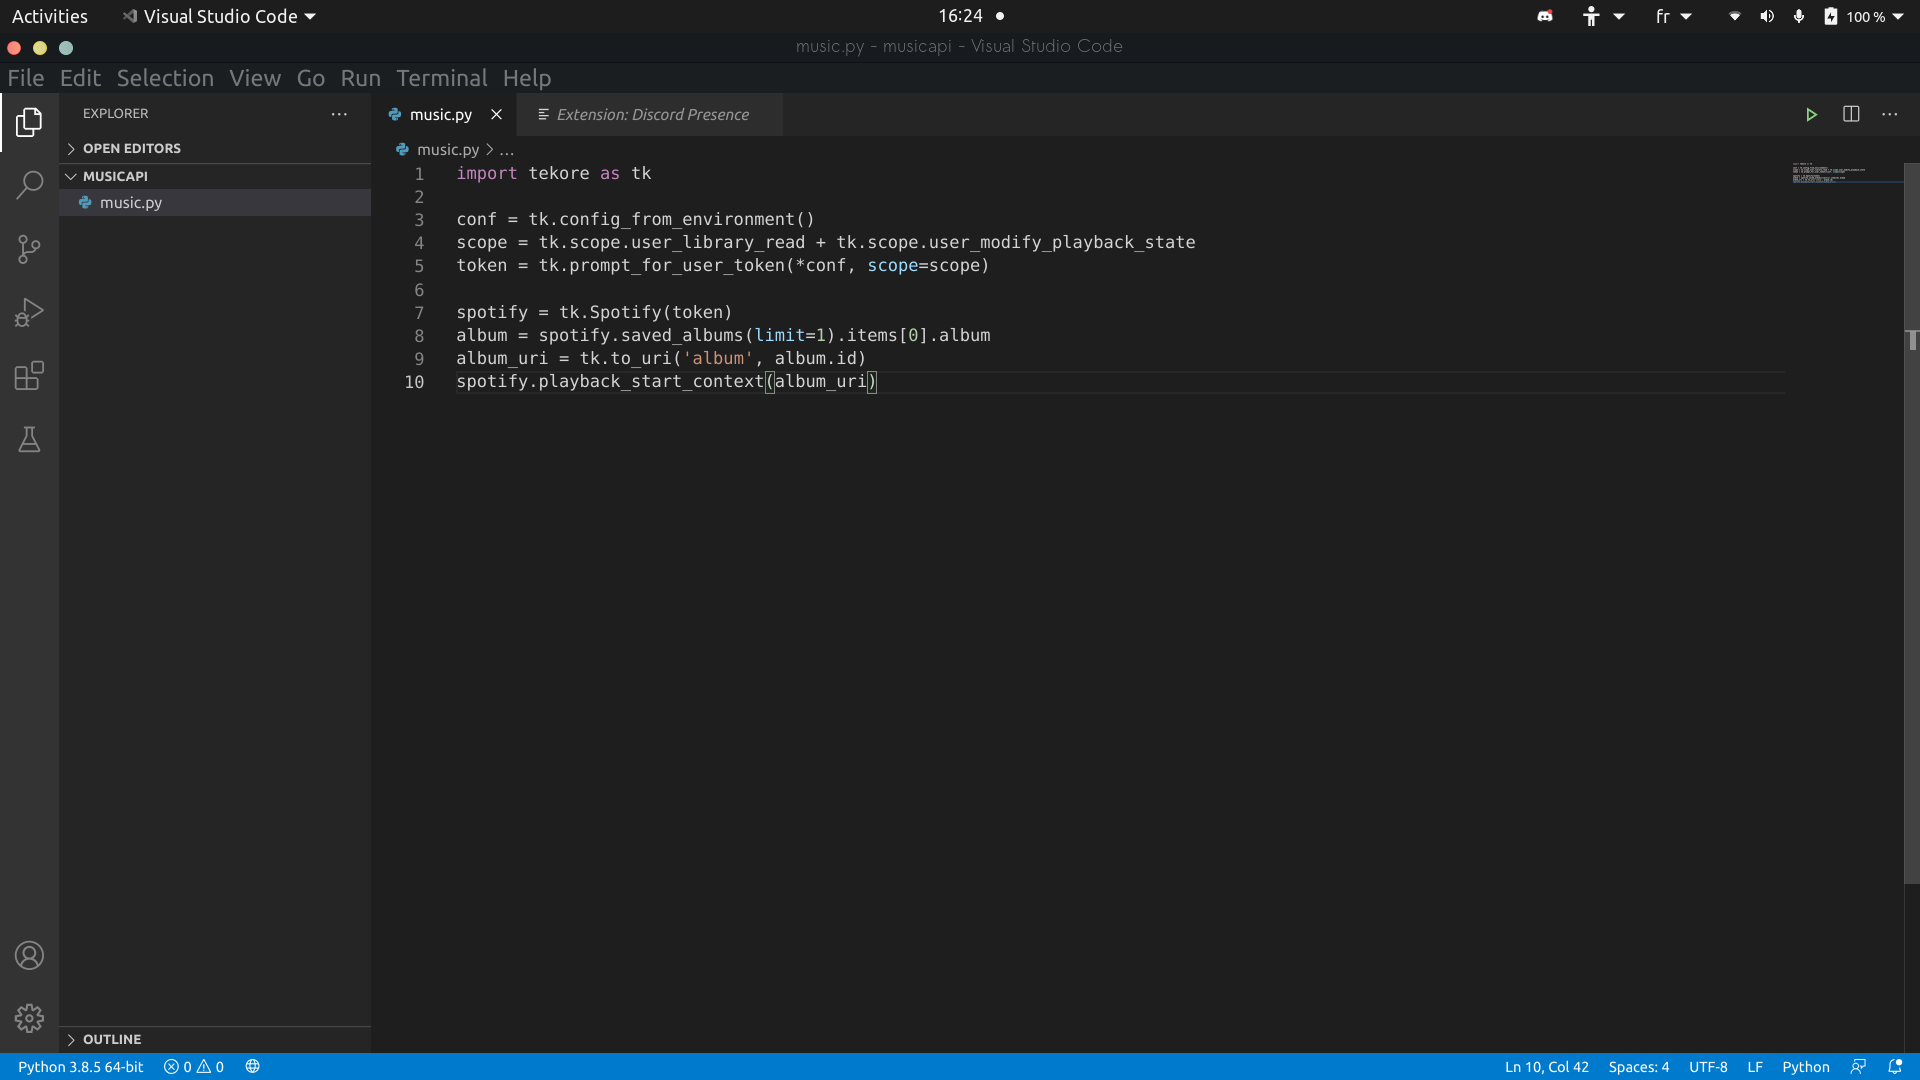Viewport: 1920px width, 1080px height.
Task: Click Spaces: 4 indentation setting
Action: click(x=1638, y=1067)
